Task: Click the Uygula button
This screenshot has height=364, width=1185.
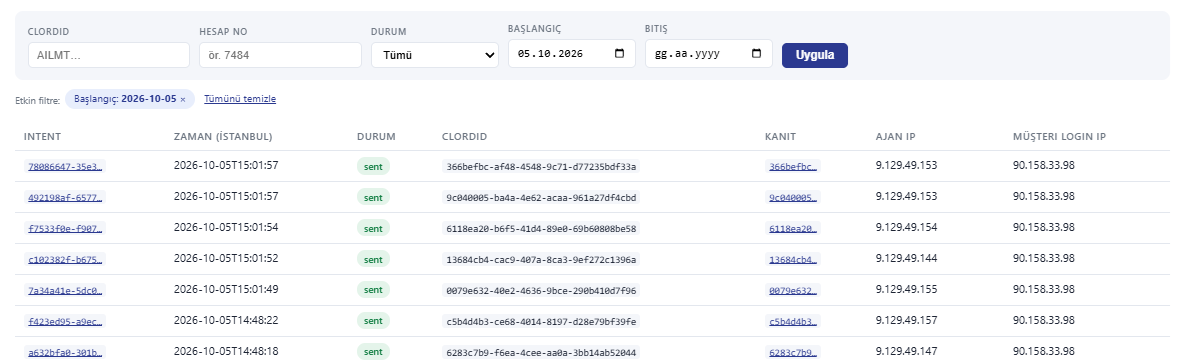Action: (815, 55)
